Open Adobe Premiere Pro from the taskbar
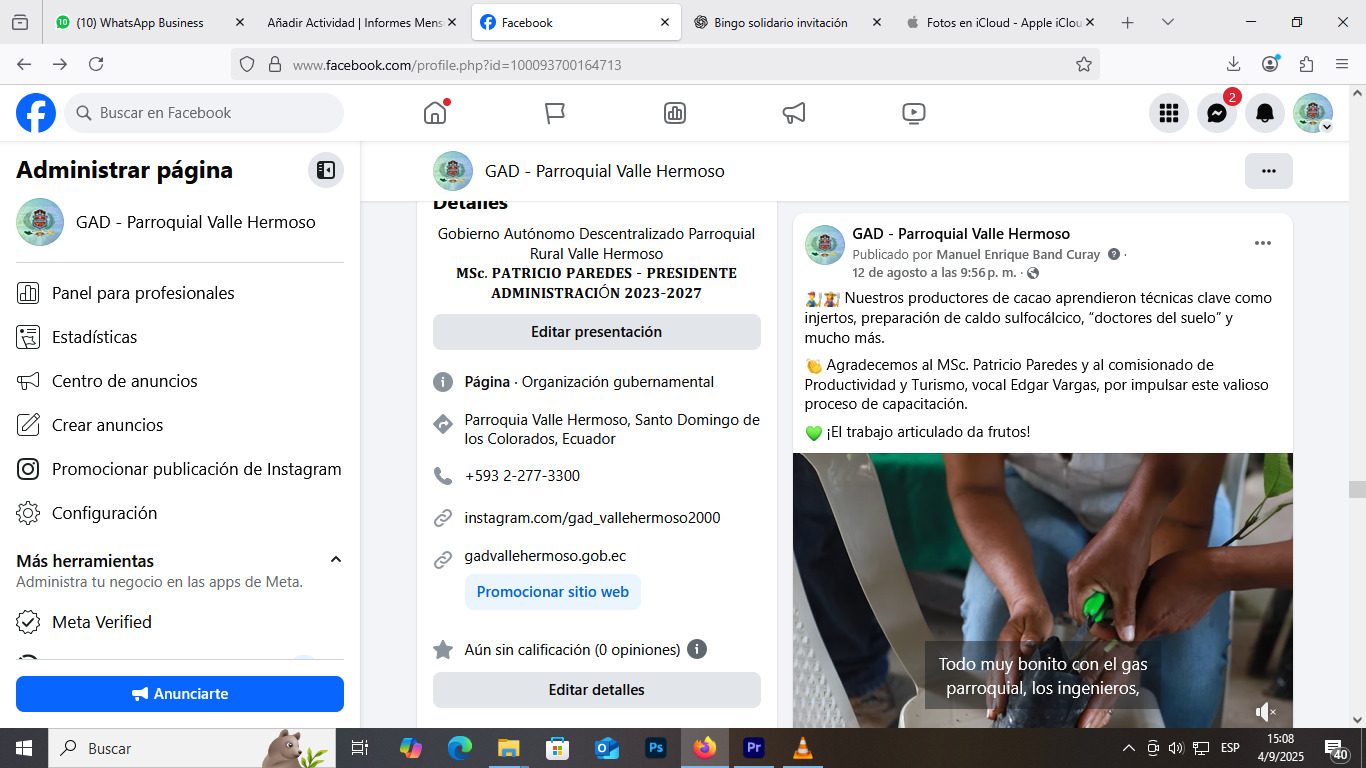 pos(753,747)
